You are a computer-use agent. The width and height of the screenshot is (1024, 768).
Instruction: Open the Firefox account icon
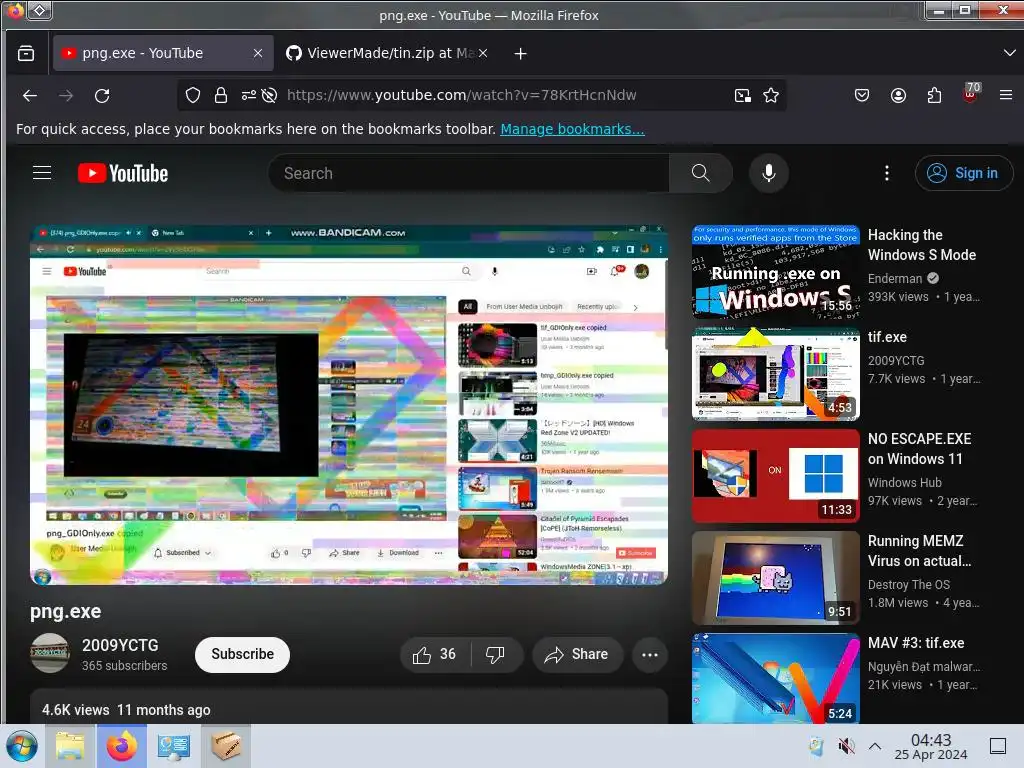pos(899,95)
